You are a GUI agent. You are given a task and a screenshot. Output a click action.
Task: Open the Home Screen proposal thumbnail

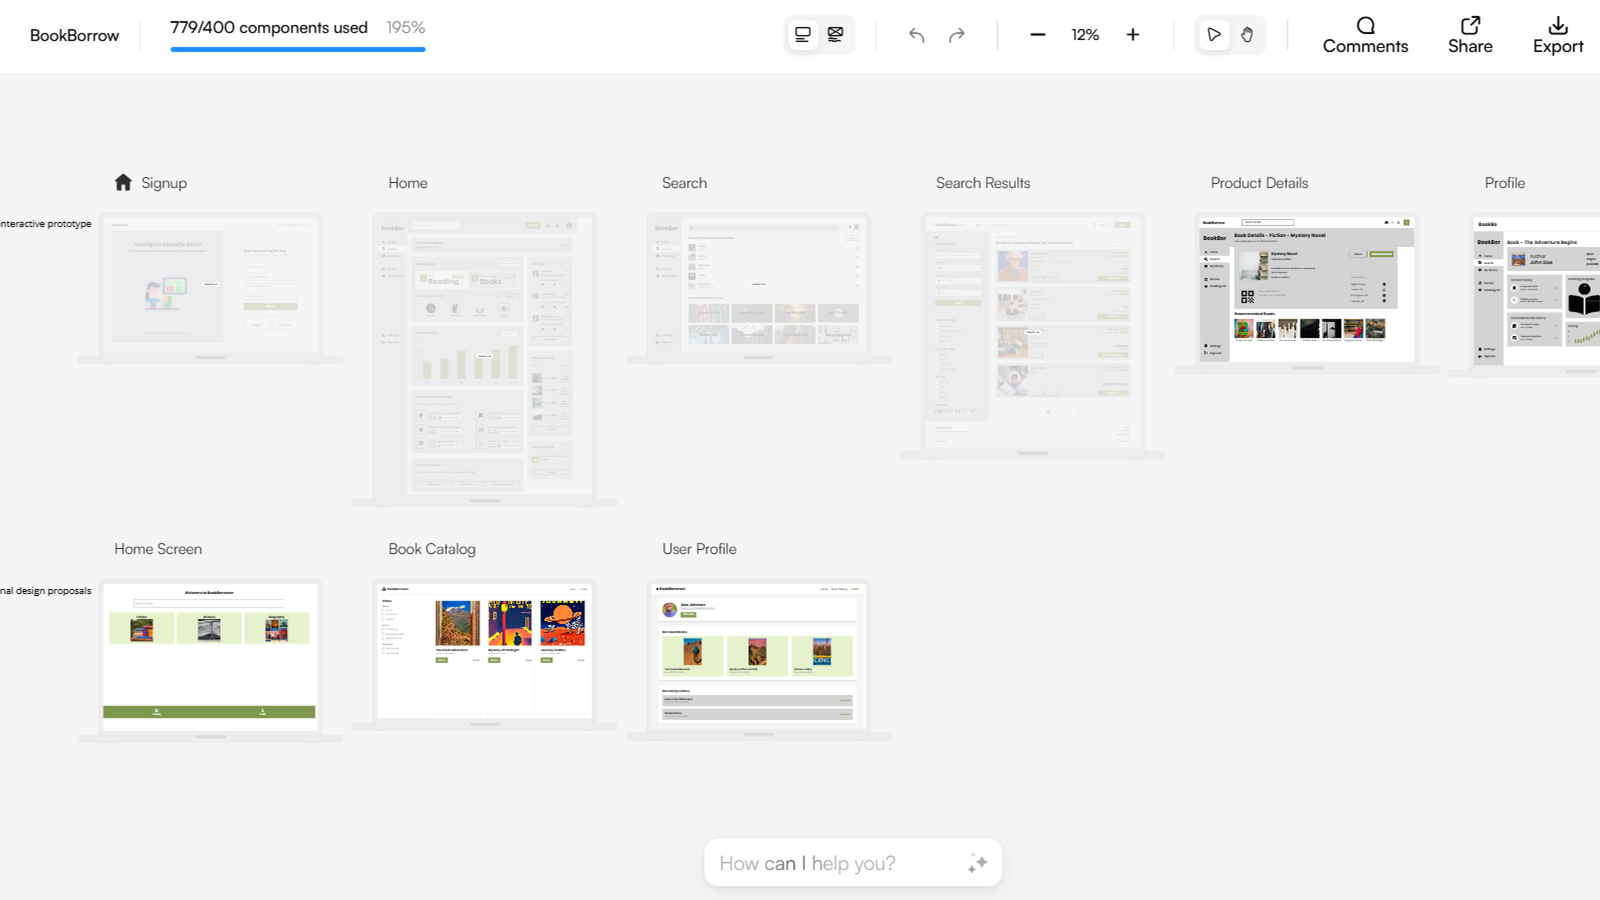[x=210, y=661]
